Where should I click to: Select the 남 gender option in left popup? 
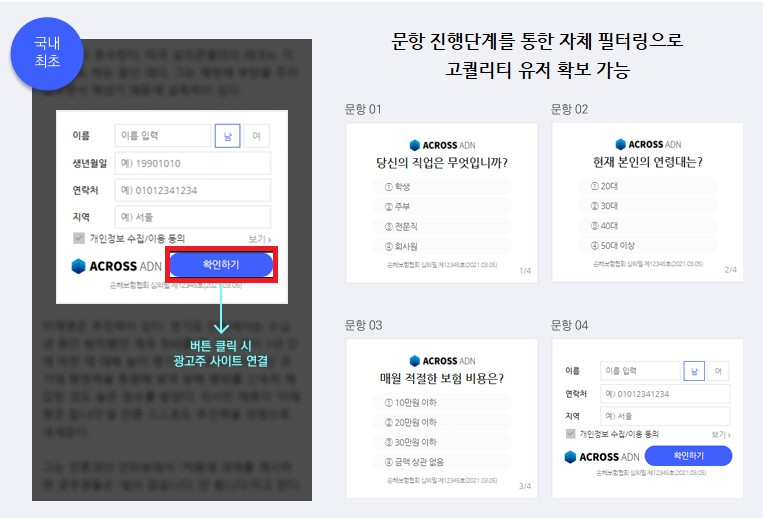pyautogui.click(x=227, y=136)
